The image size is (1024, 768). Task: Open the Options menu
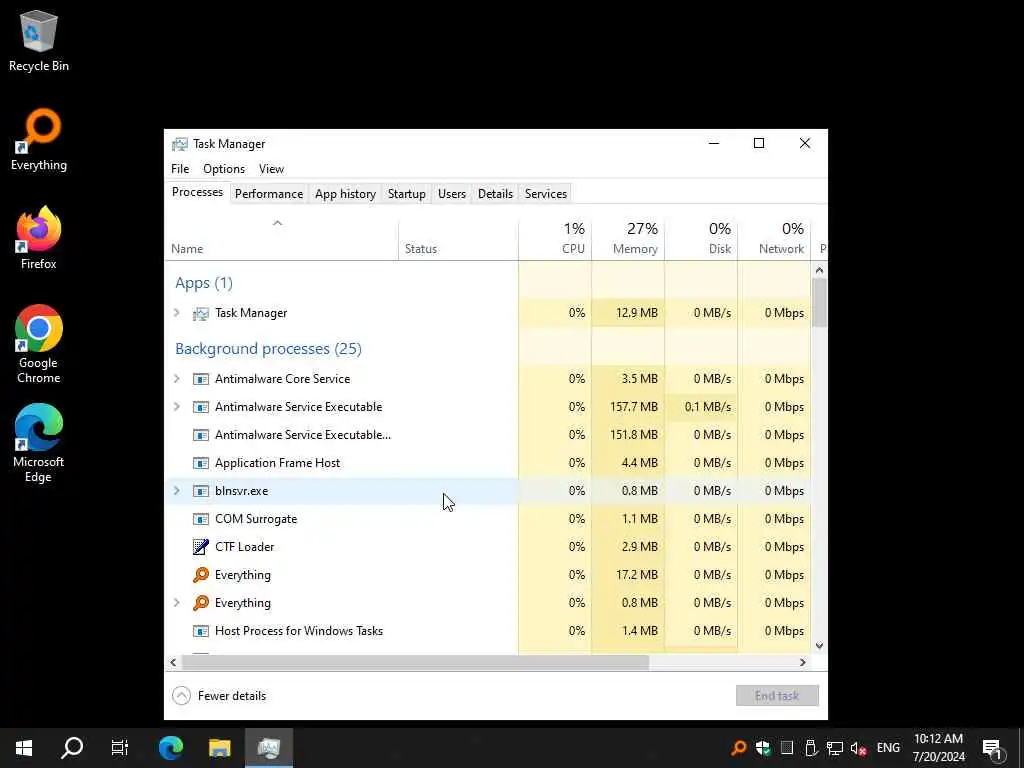click(224, 169)
